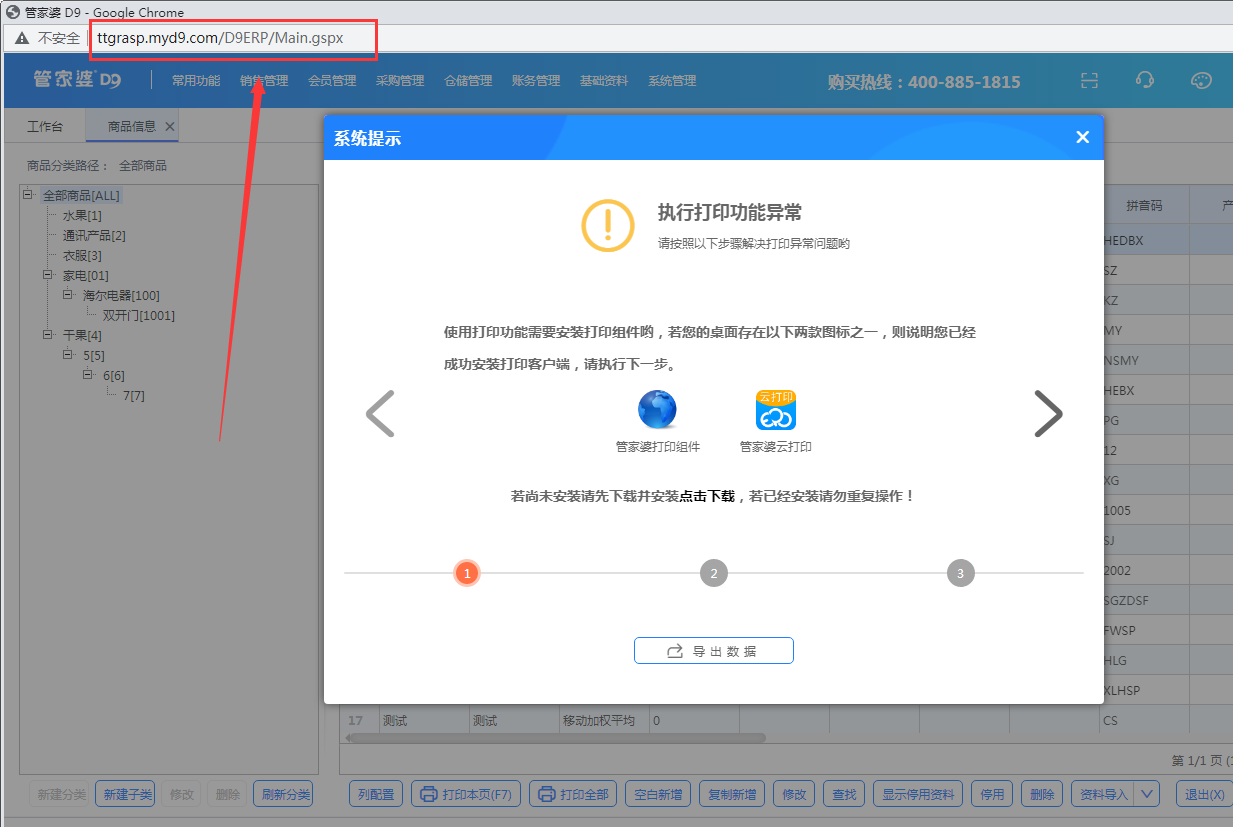This screenshot has width=1233, height=827.
Task: Go to the next step with right chevron
Action: point(1048,414)
